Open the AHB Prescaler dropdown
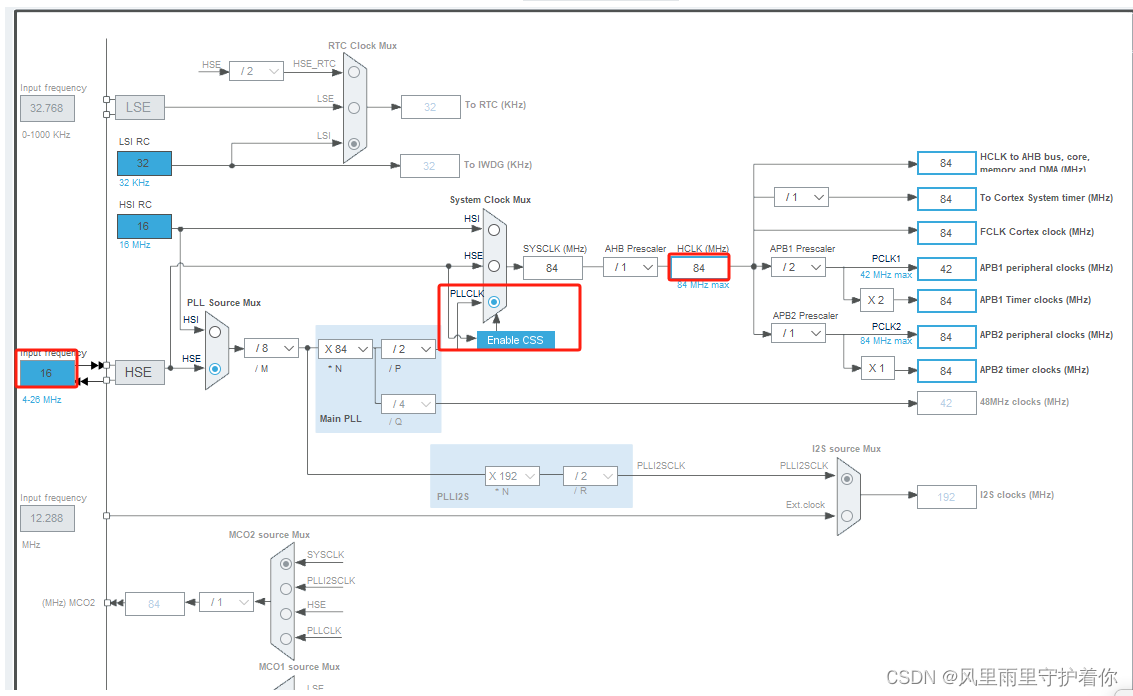1133x696 pixels. [630, 268]
